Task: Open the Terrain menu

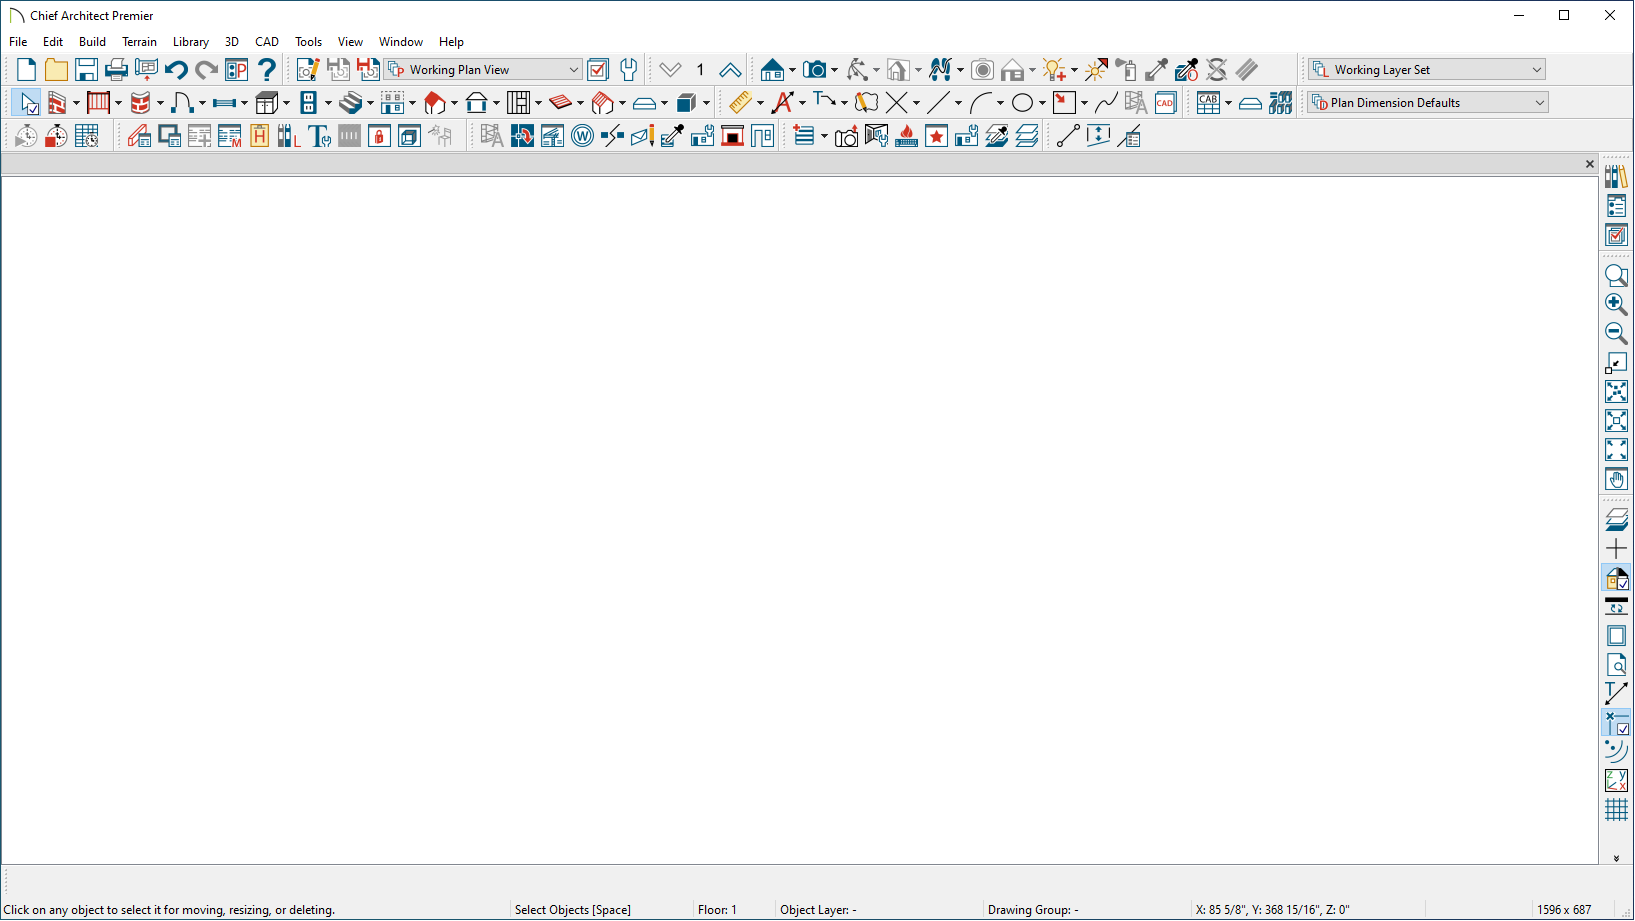Action: click(139, 42)
